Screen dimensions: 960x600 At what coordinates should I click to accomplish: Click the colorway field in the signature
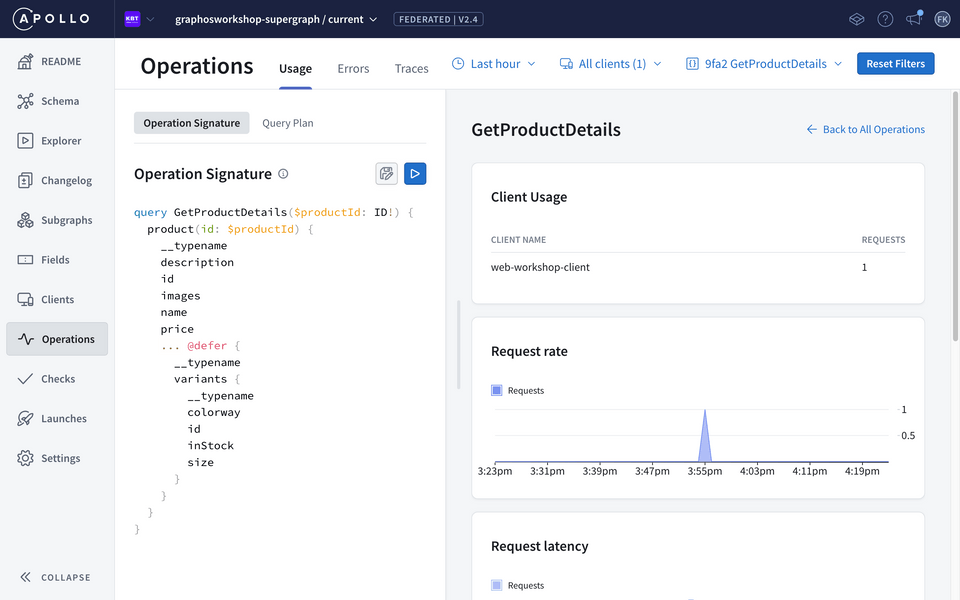click(214, 413)
